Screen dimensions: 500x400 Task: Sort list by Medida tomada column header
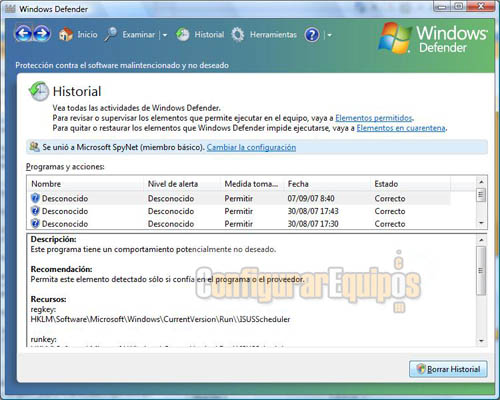pos(252,184)
